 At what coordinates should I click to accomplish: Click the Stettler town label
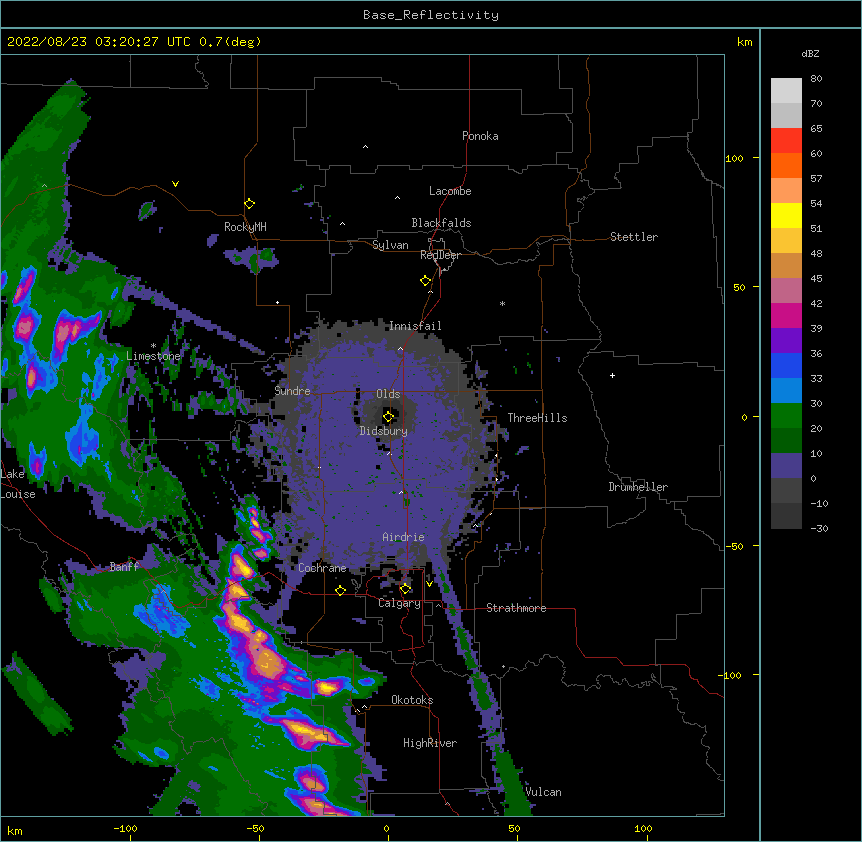[634, 237]
